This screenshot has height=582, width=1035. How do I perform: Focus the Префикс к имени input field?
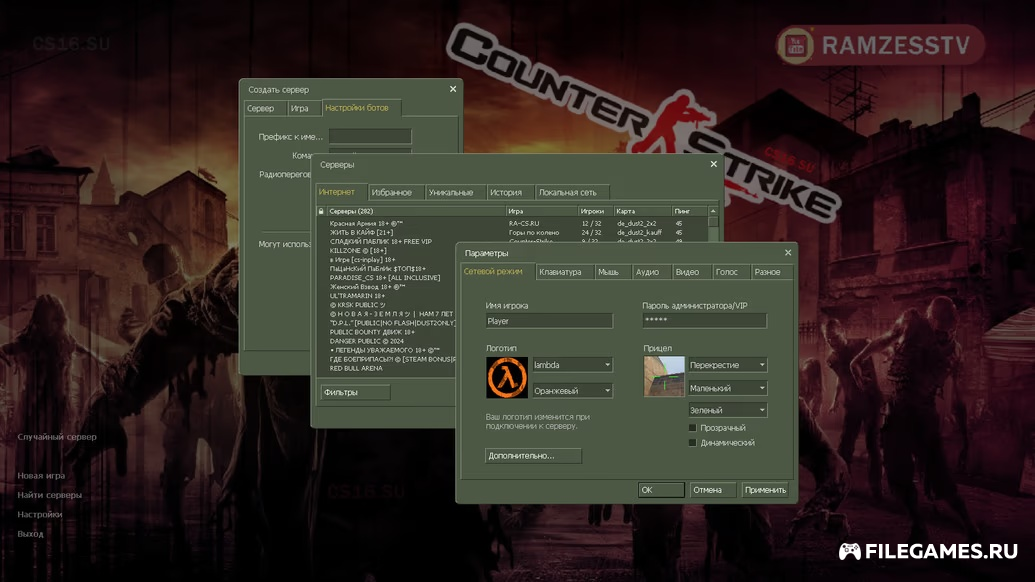(x=370, y=137)
